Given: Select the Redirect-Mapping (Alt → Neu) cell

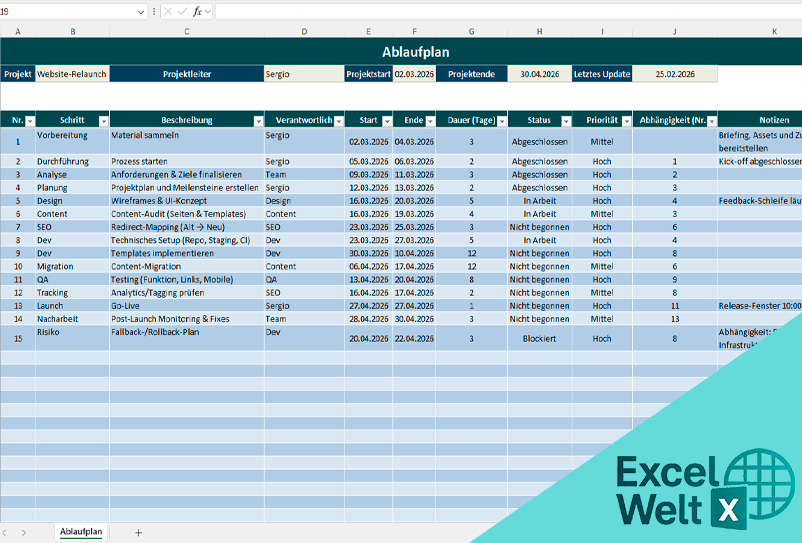Looking at the screenshot, I should [187, 227].
